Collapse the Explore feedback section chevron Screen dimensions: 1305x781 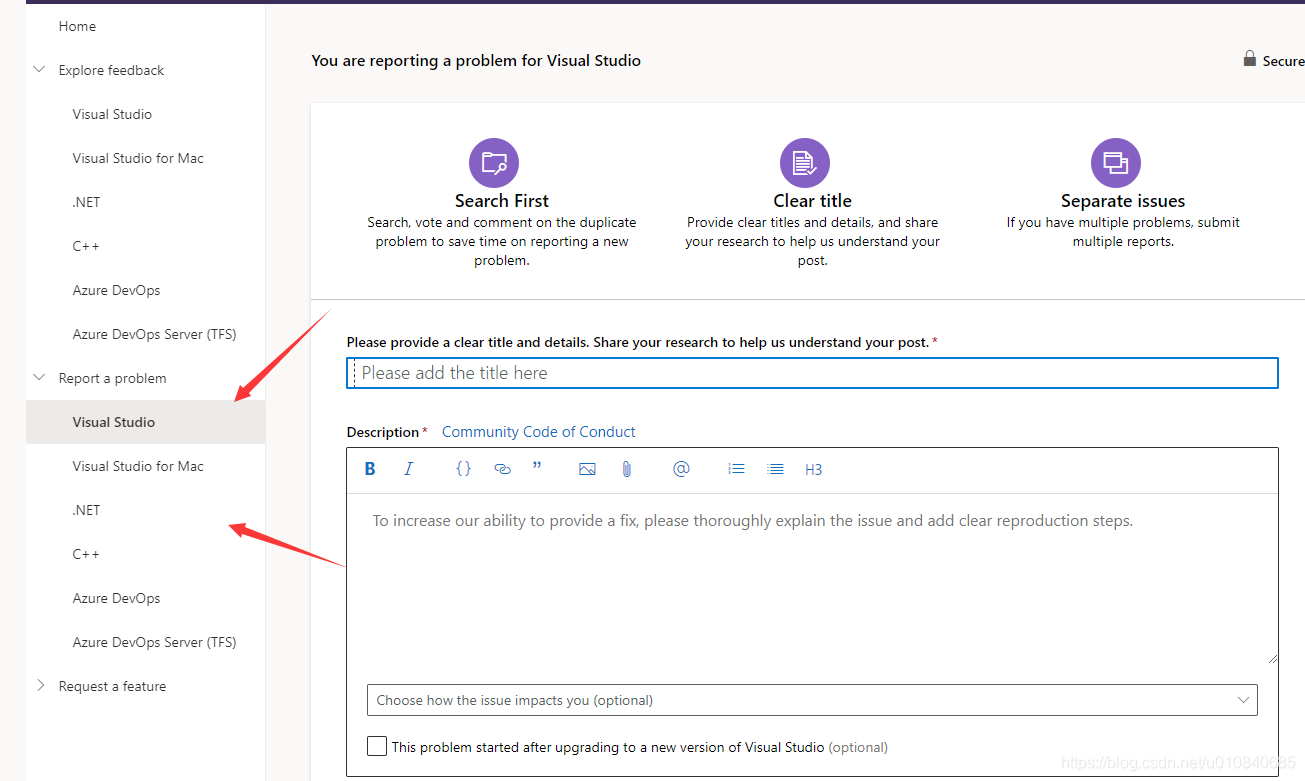pos(40,70)
